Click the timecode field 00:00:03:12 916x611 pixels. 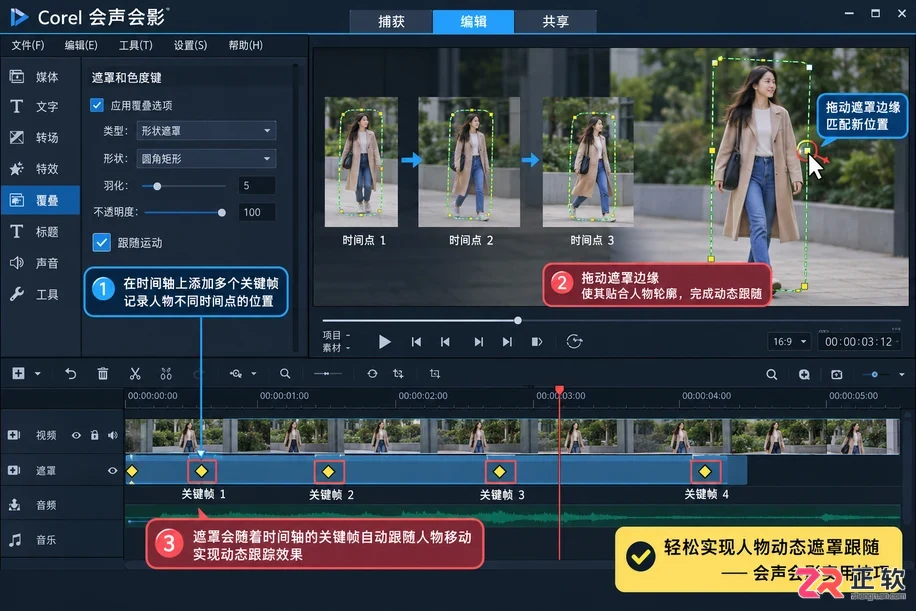pos(858,342)
